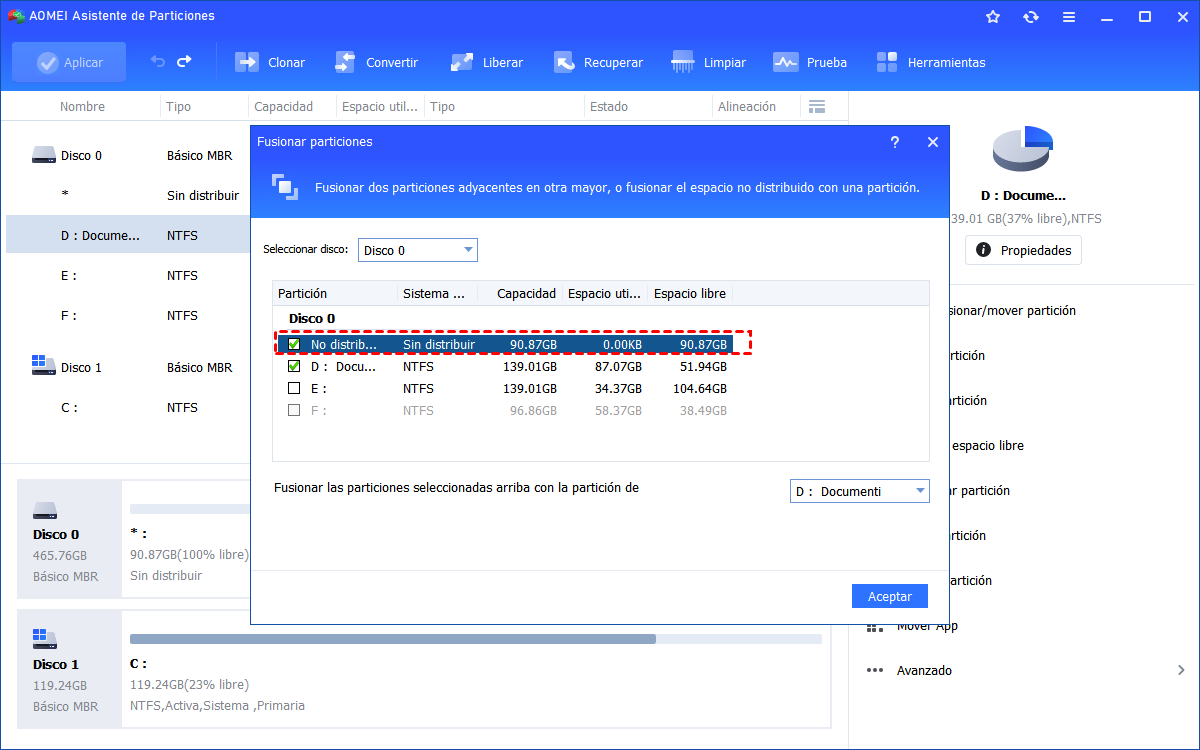This screenshot has width=1200, height=750.
Task: Click the help question mark in dialog
Action: 895,142
